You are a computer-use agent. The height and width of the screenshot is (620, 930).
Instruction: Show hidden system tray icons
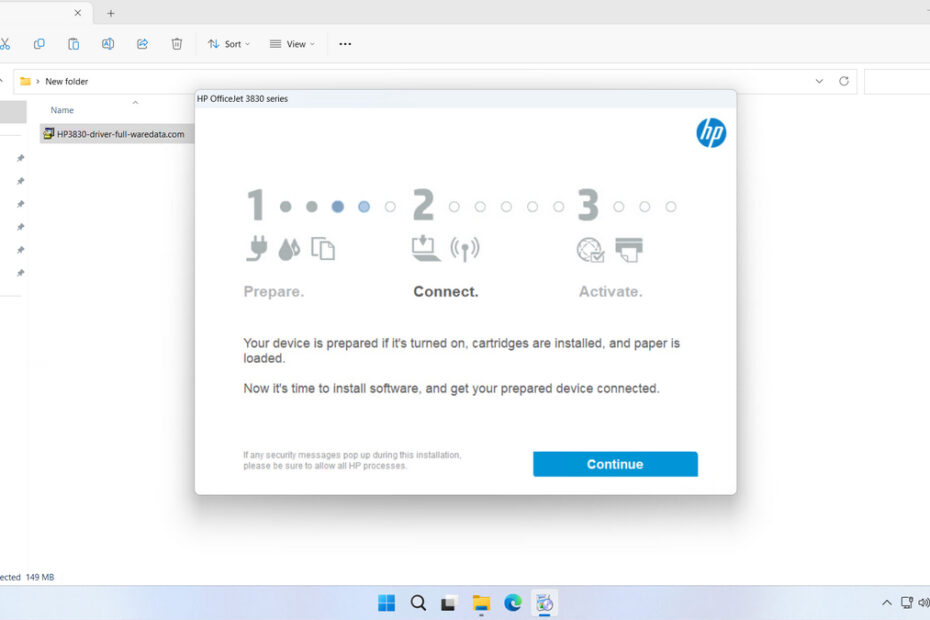[886, 603]
